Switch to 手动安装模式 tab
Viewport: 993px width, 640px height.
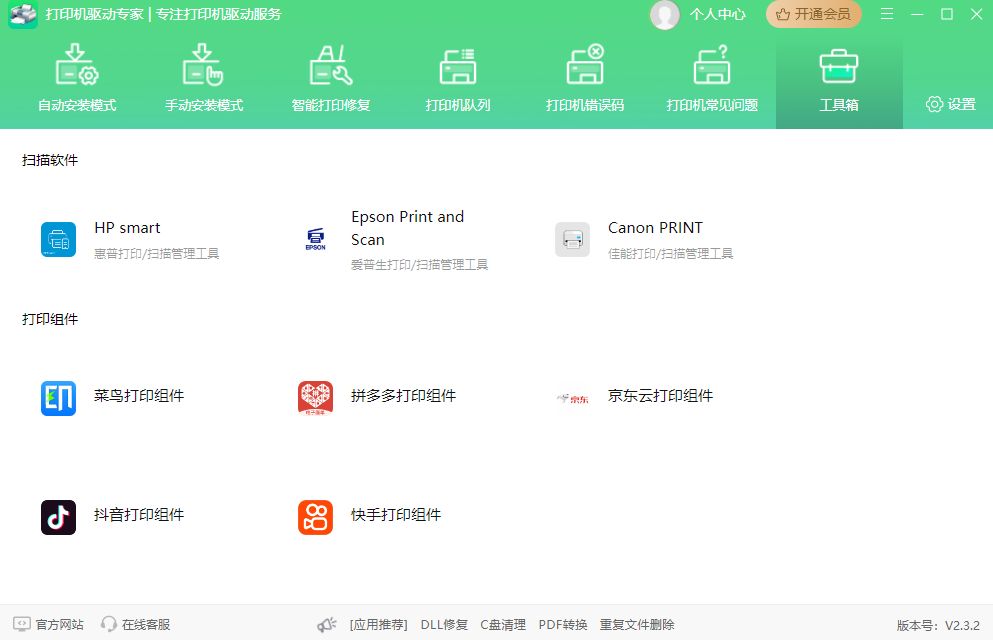point(204,80)
